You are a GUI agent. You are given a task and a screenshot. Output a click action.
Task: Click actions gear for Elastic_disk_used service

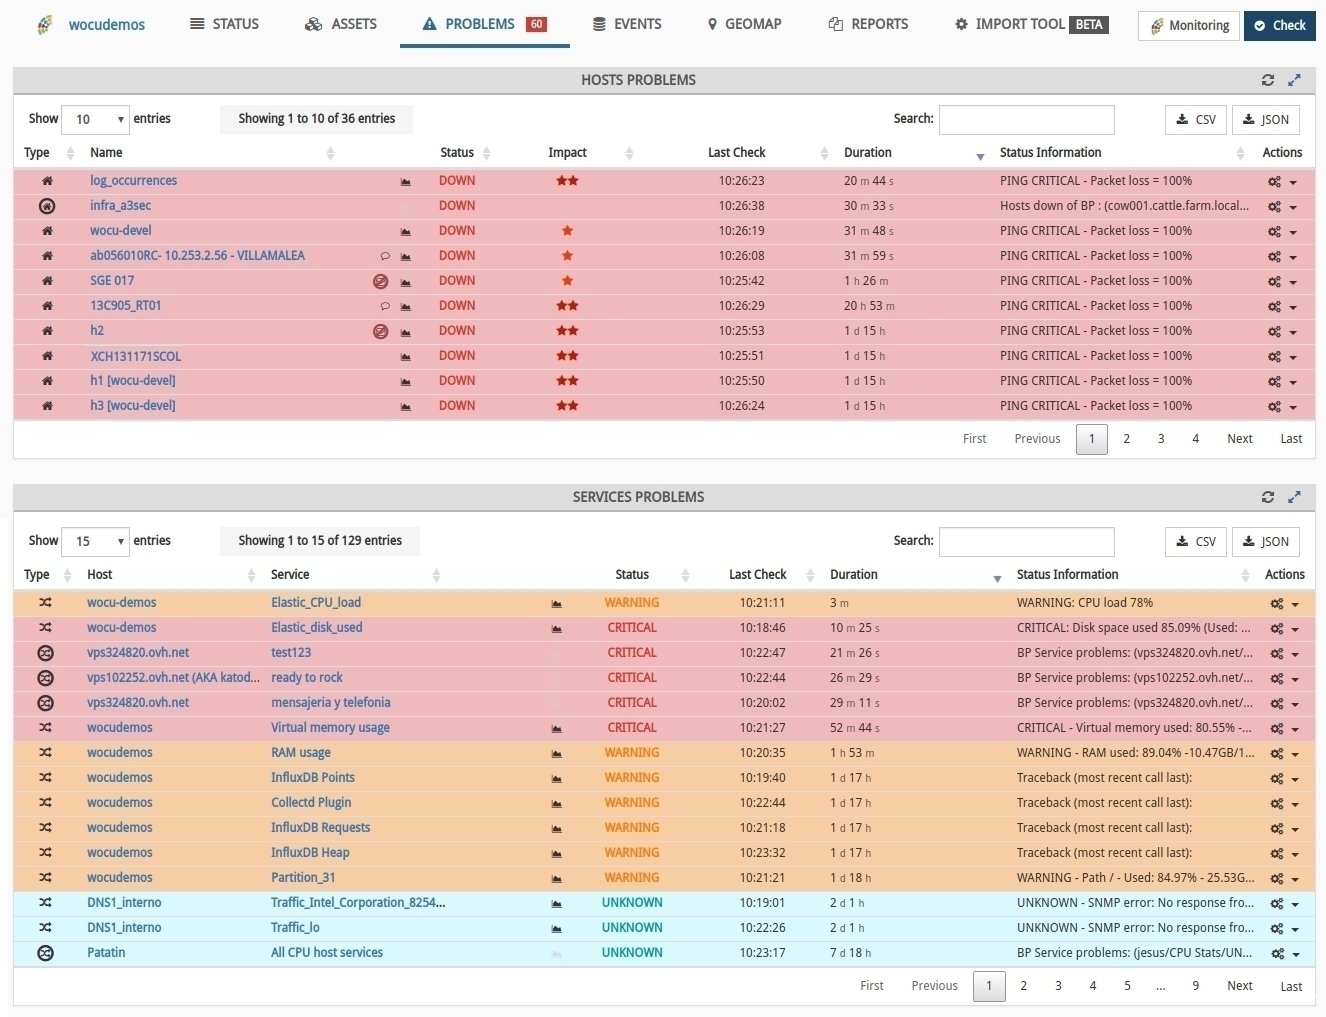tap(1277, 629)
